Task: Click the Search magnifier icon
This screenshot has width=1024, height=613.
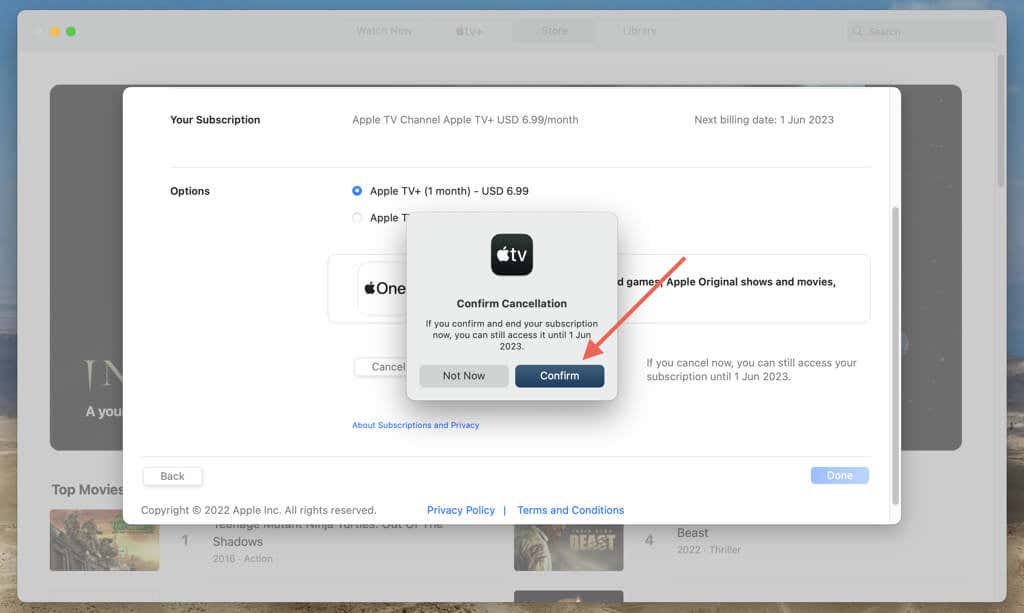Action: click(857, 31)
